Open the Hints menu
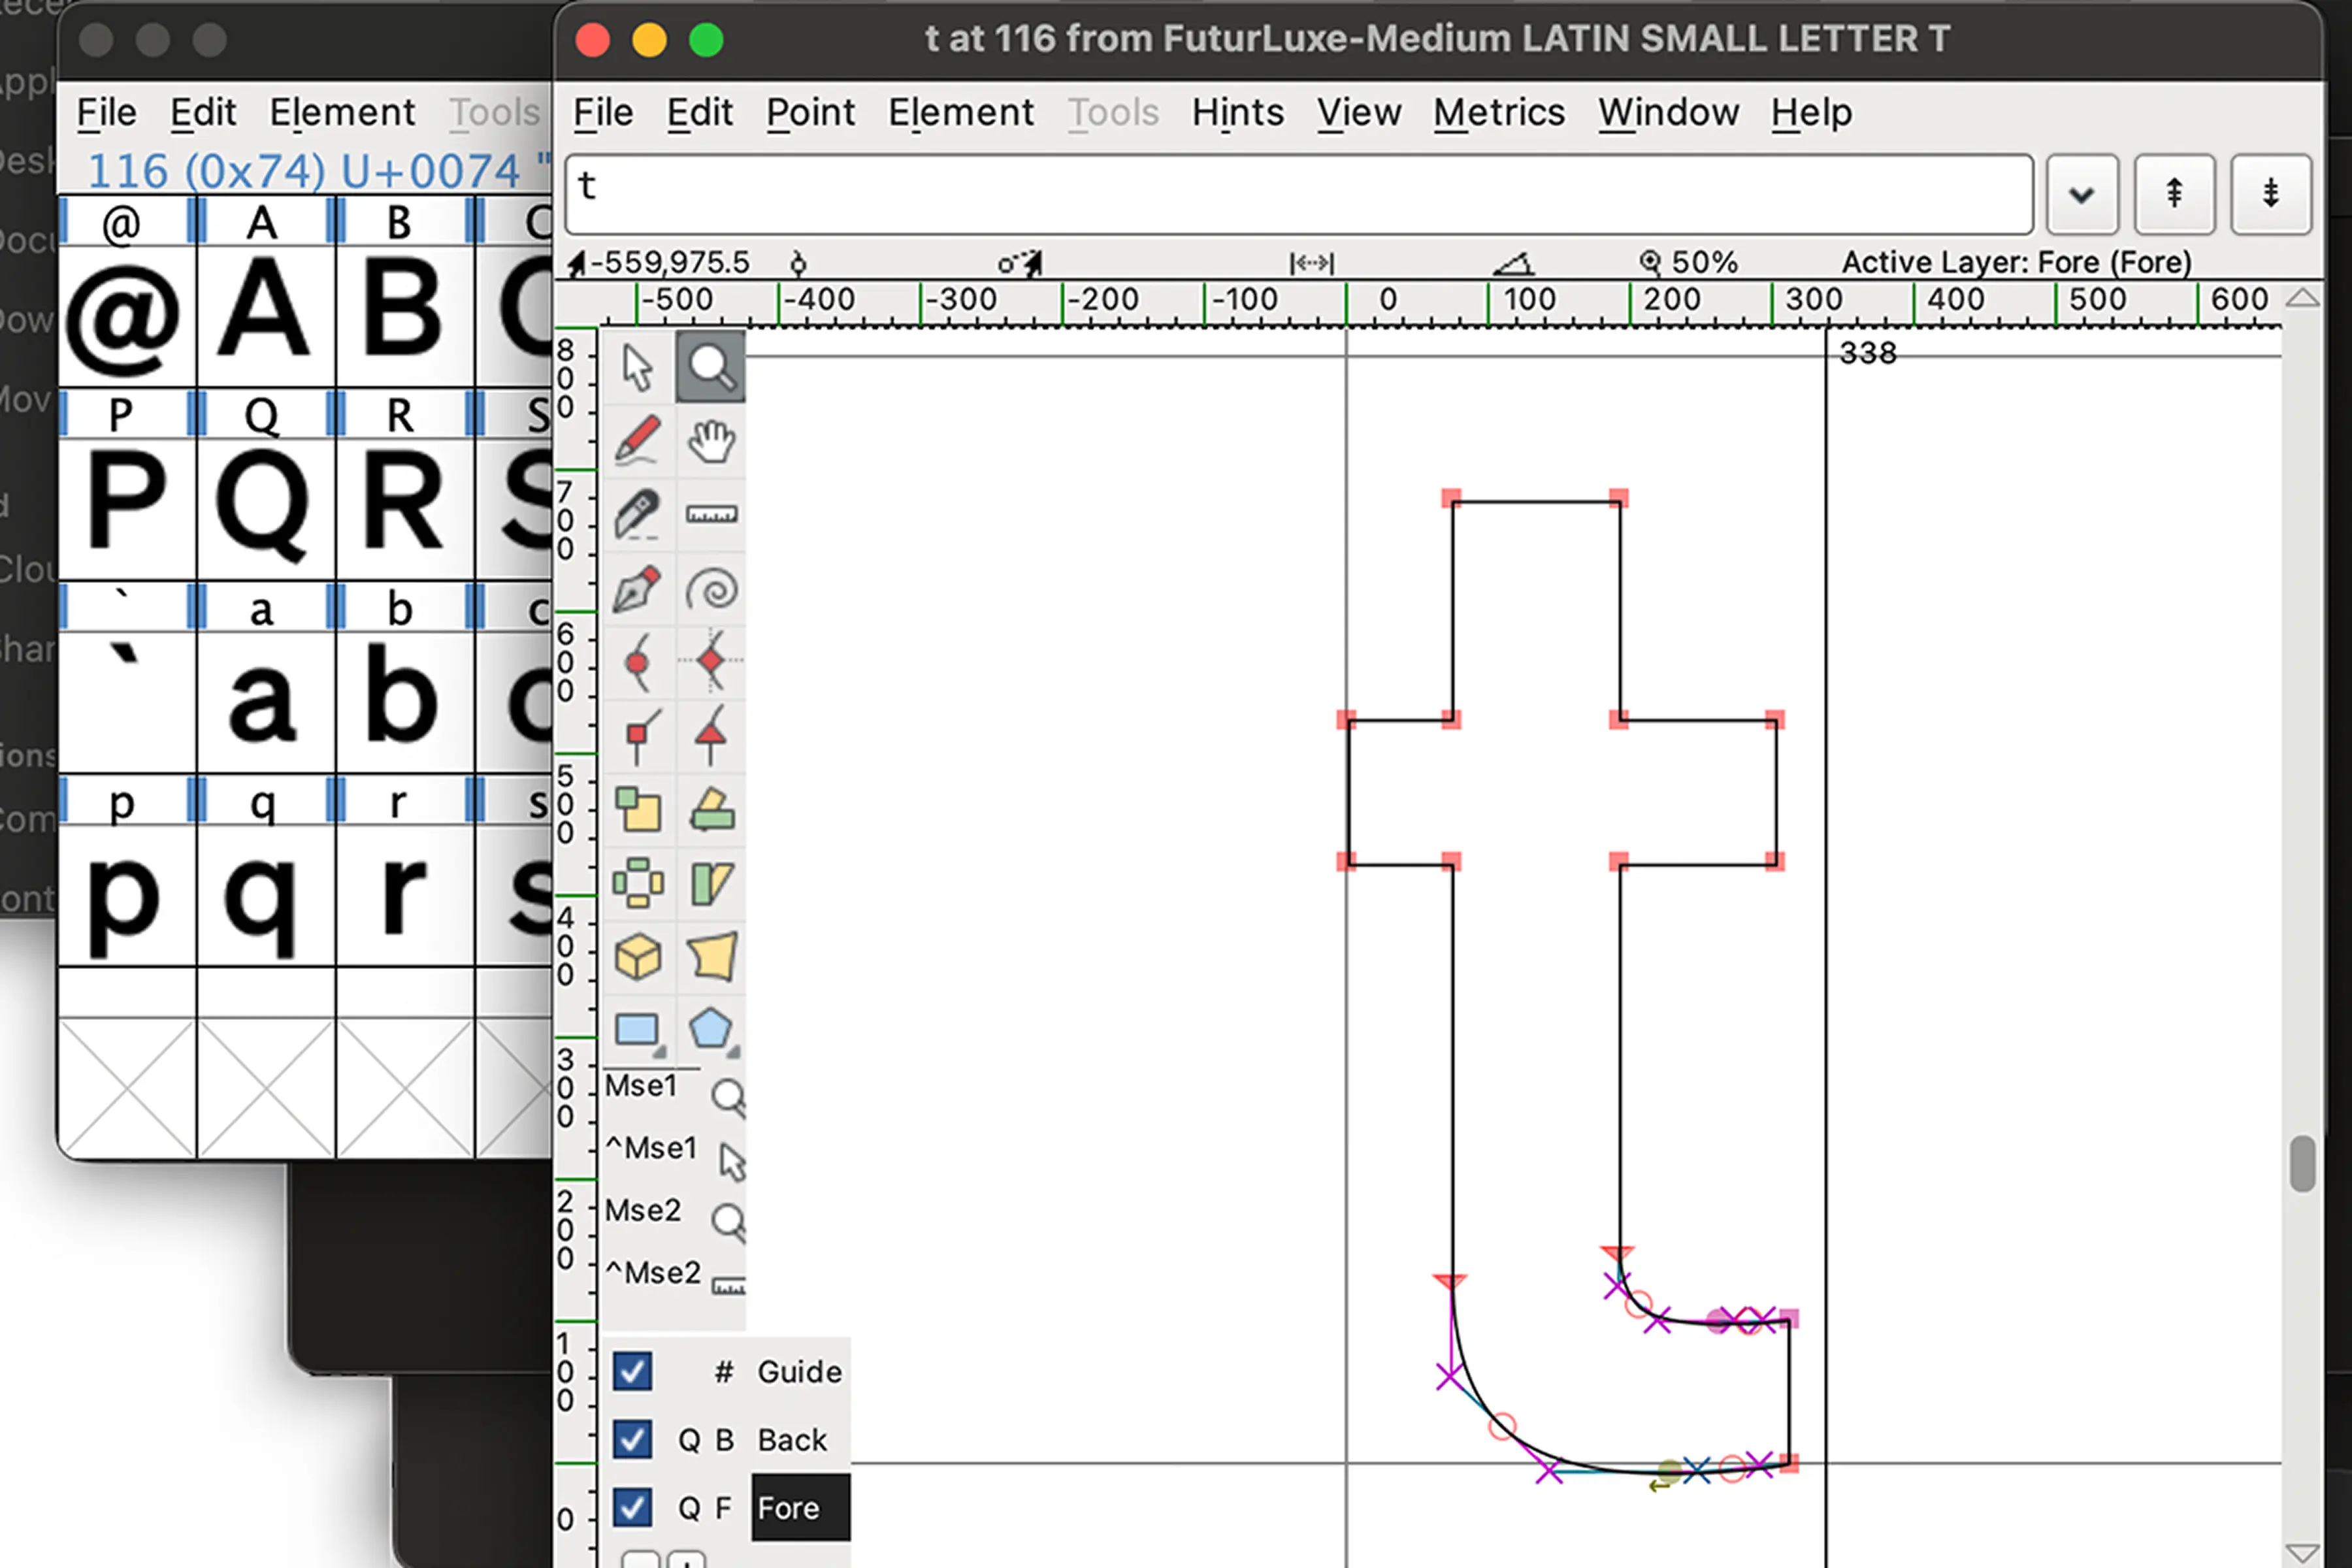This screenshot has height=1568, width=2352. pyautogui.click(x=1237, y=112)
